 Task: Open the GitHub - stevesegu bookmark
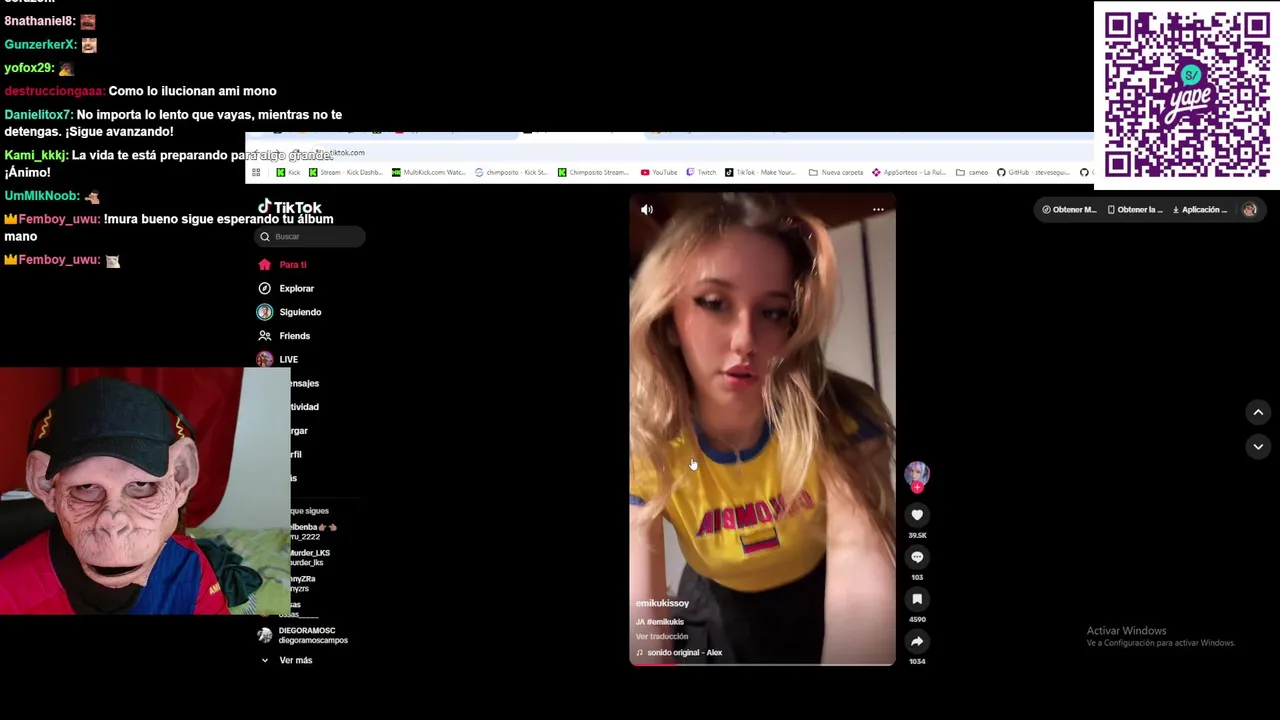tap(1033, 172)
